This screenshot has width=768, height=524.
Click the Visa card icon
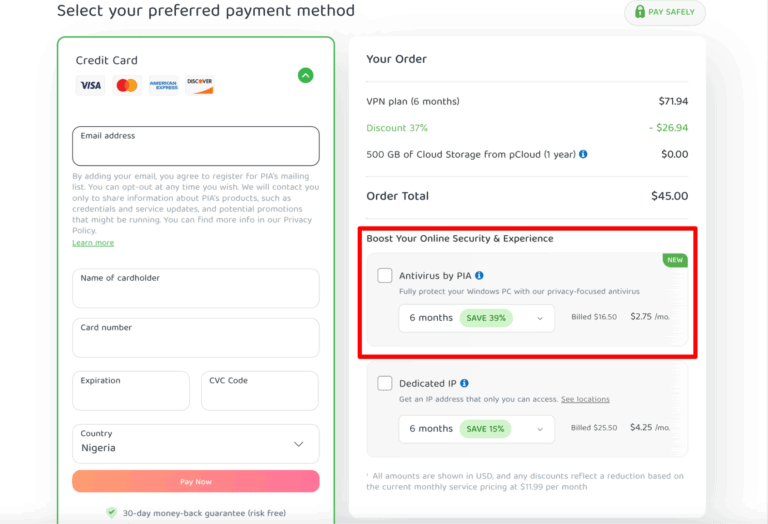(90, 86)
